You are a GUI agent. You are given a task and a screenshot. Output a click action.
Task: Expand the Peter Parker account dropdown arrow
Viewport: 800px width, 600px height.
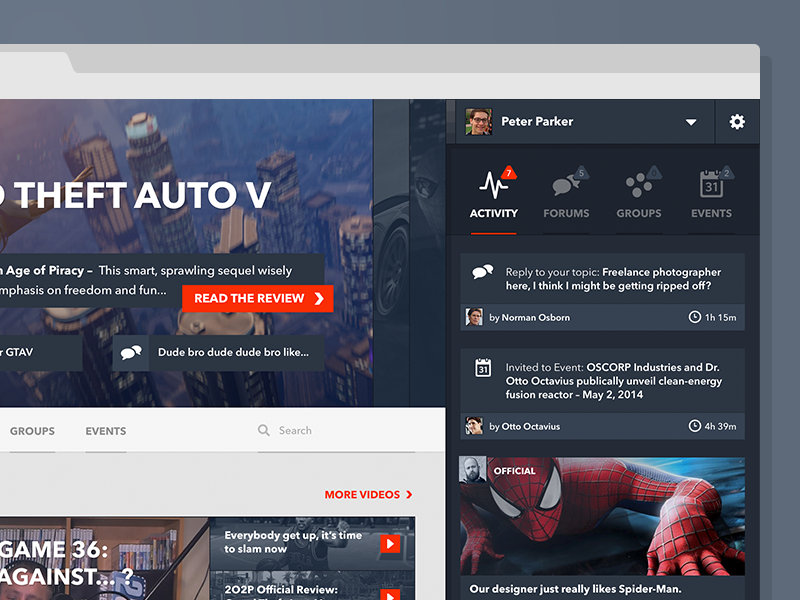click(x=691, y=122)
